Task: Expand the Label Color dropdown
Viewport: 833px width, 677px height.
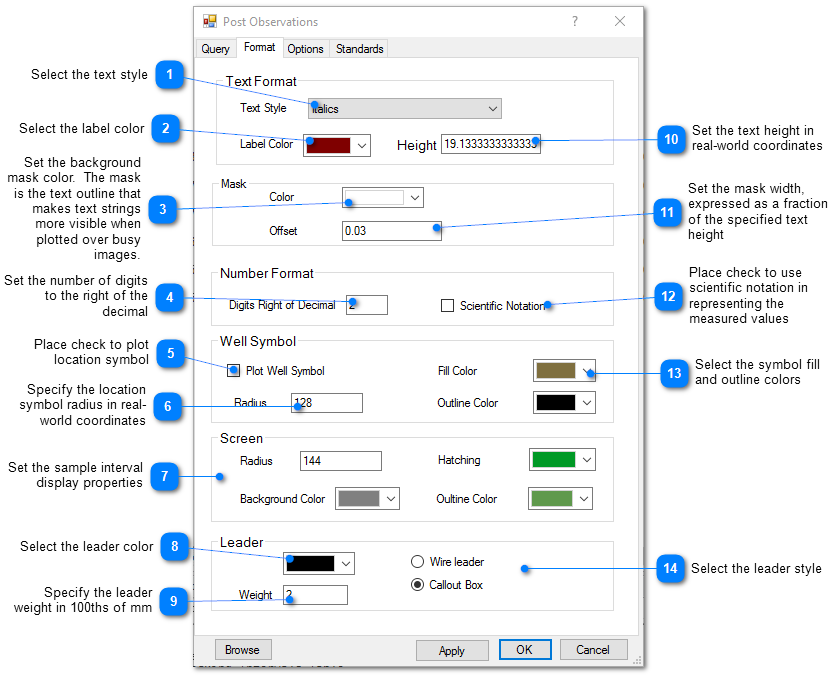Action: tap(362, 145)
